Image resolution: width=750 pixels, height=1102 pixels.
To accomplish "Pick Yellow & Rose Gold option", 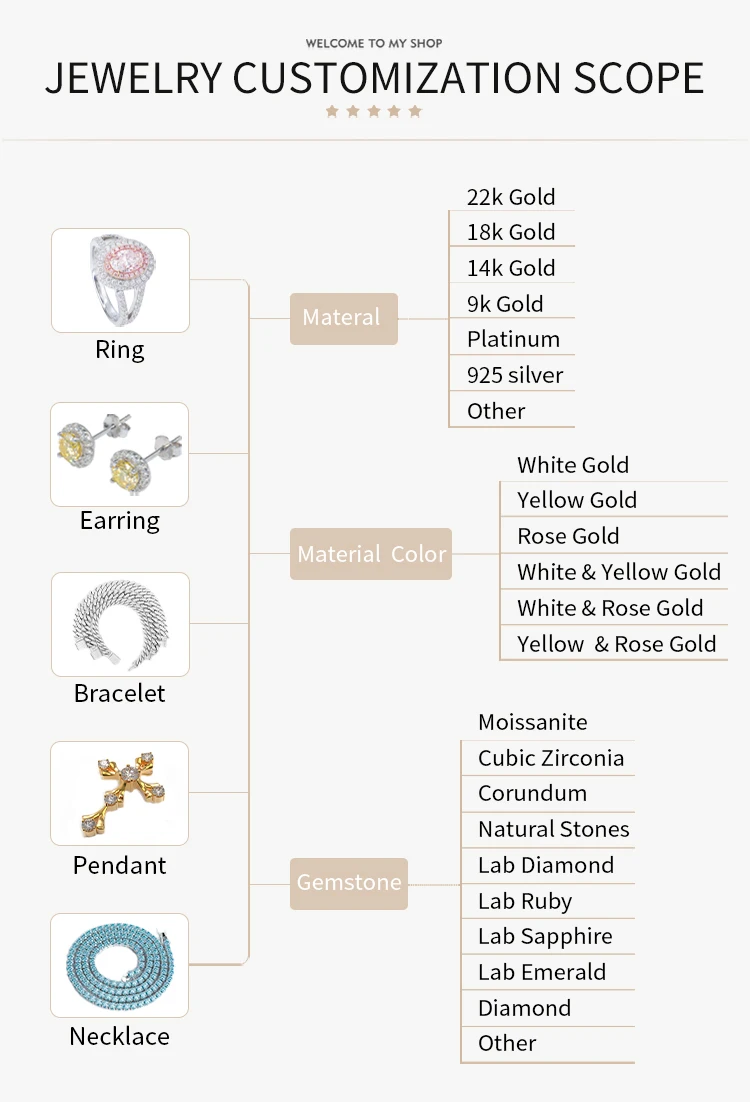I will (616, 644).
